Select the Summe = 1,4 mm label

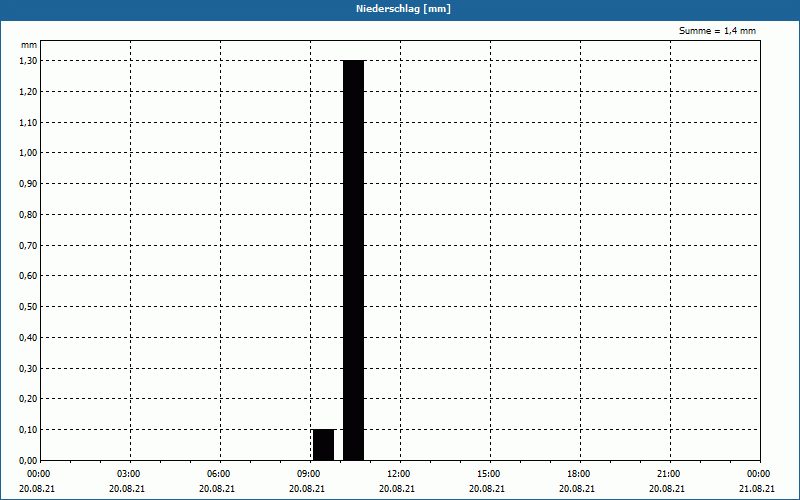coord(717,31)
